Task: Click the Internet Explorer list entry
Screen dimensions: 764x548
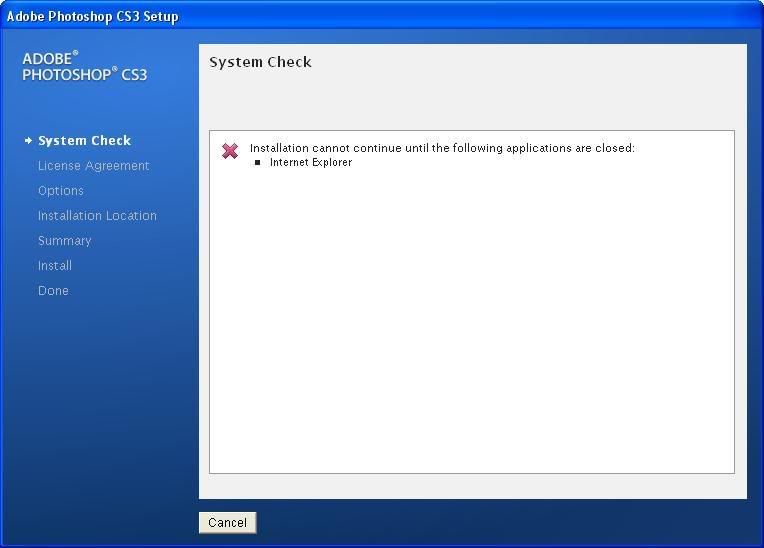Action: tap(311, 162)
